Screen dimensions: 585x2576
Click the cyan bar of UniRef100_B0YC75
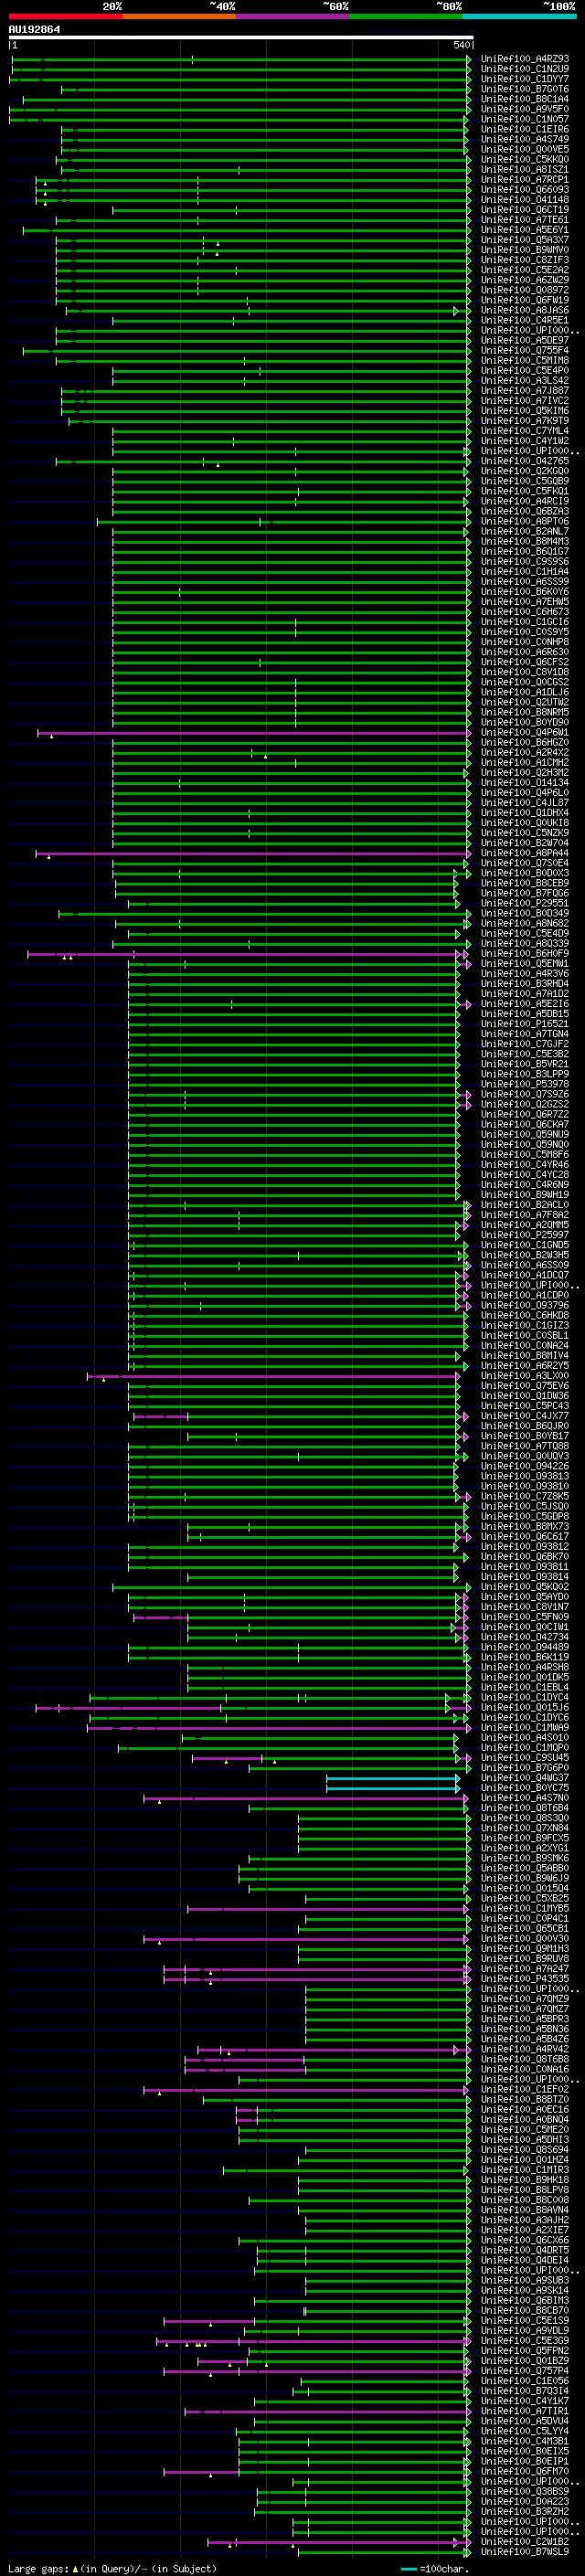[393, 1788]
